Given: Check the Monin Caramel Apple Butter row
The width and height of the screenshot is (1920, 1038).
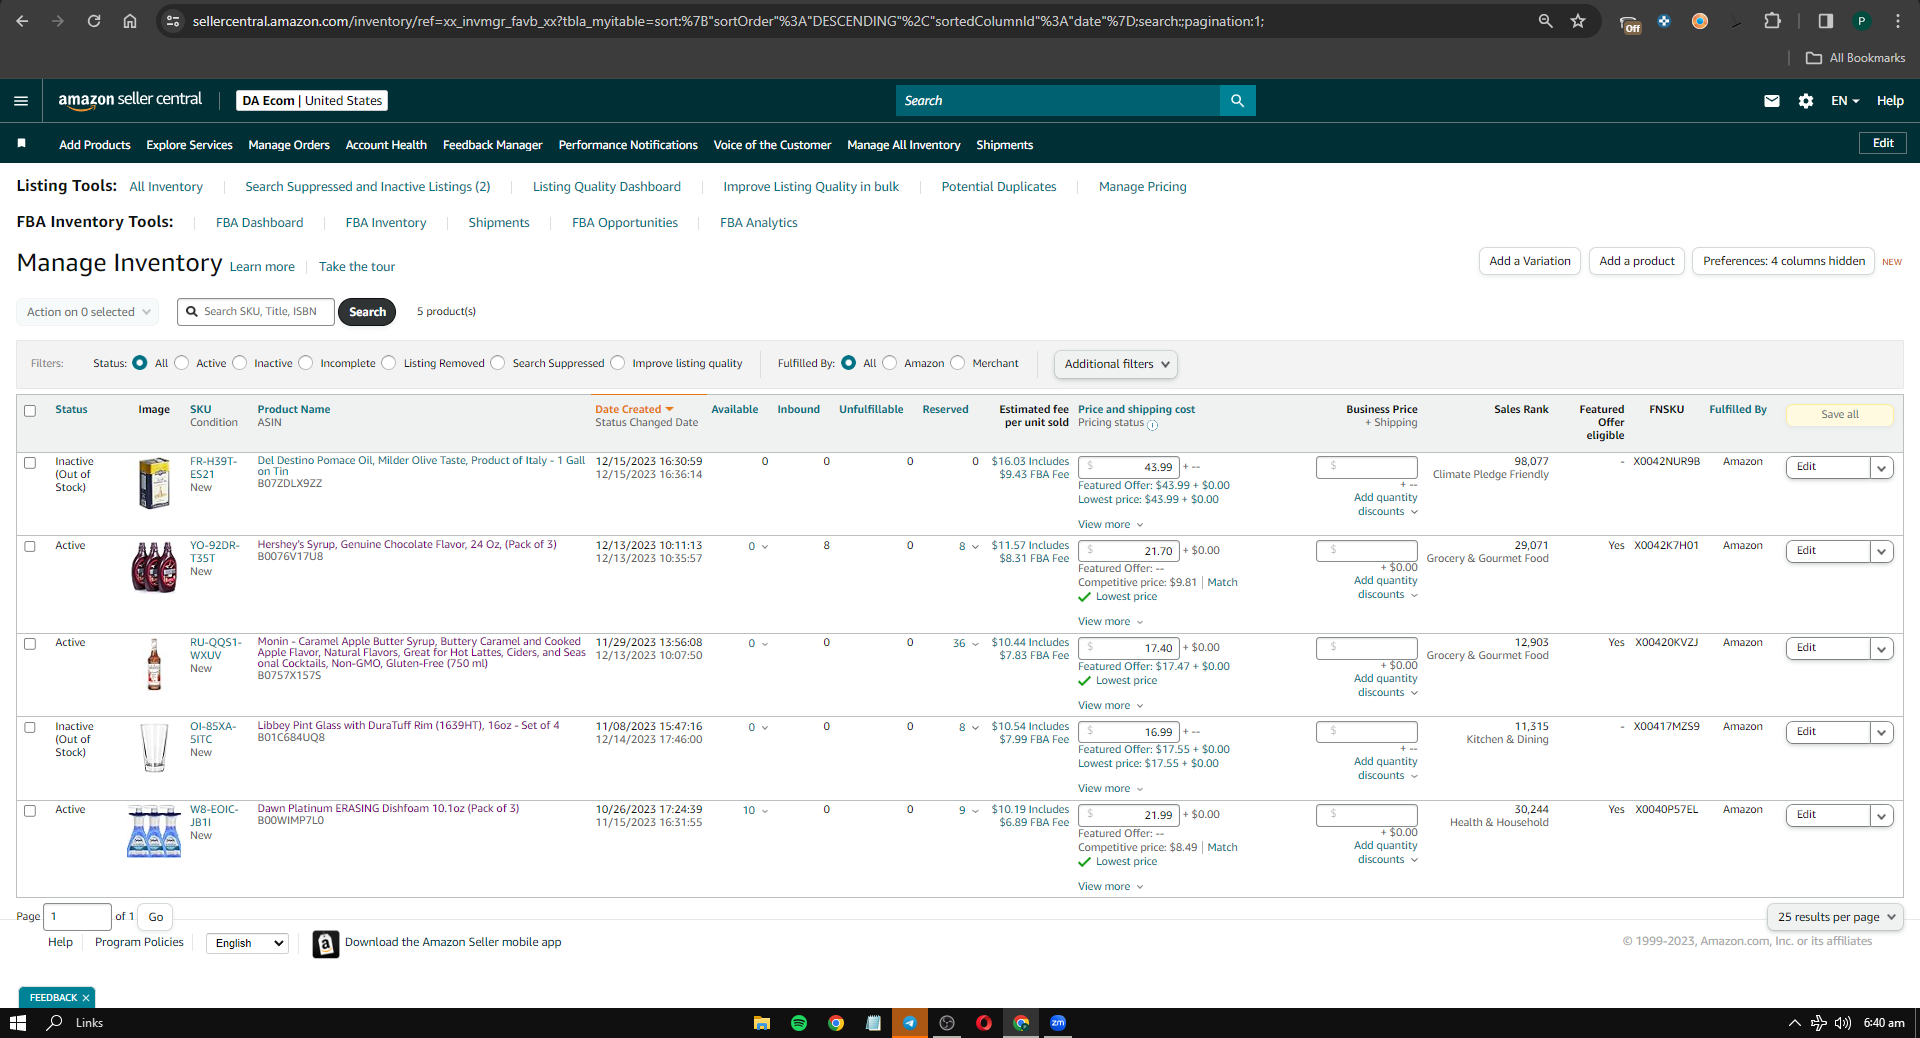Looking at the screenshot, I should (30, 644).
